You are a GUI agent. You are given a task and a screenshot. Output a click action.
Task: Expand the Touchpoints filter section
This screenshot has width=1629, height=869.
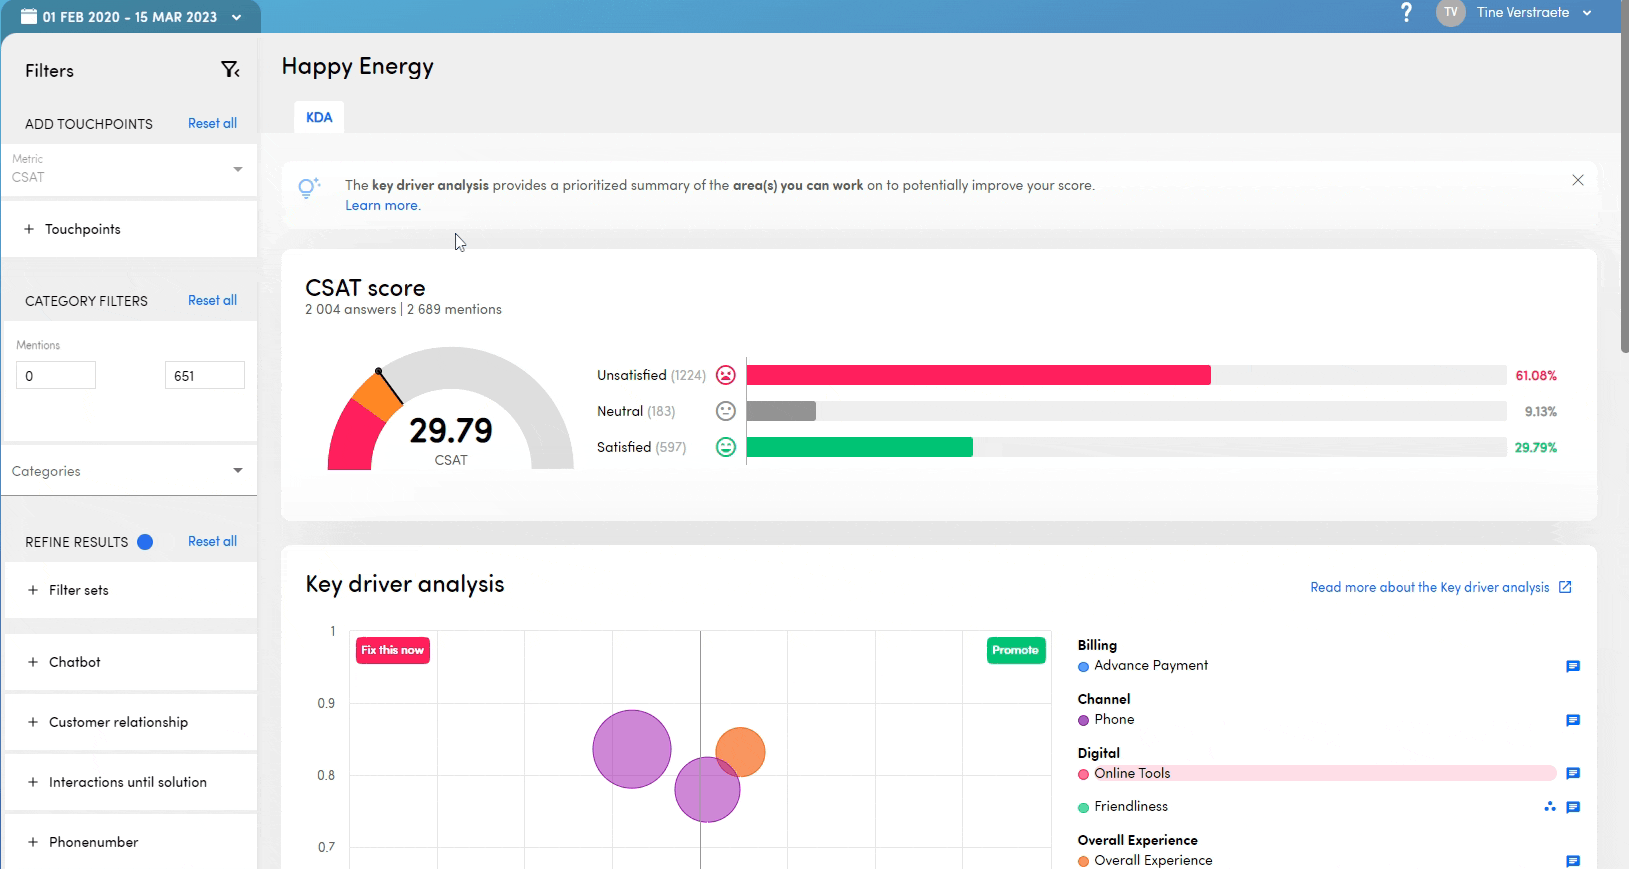coord(82,229)
